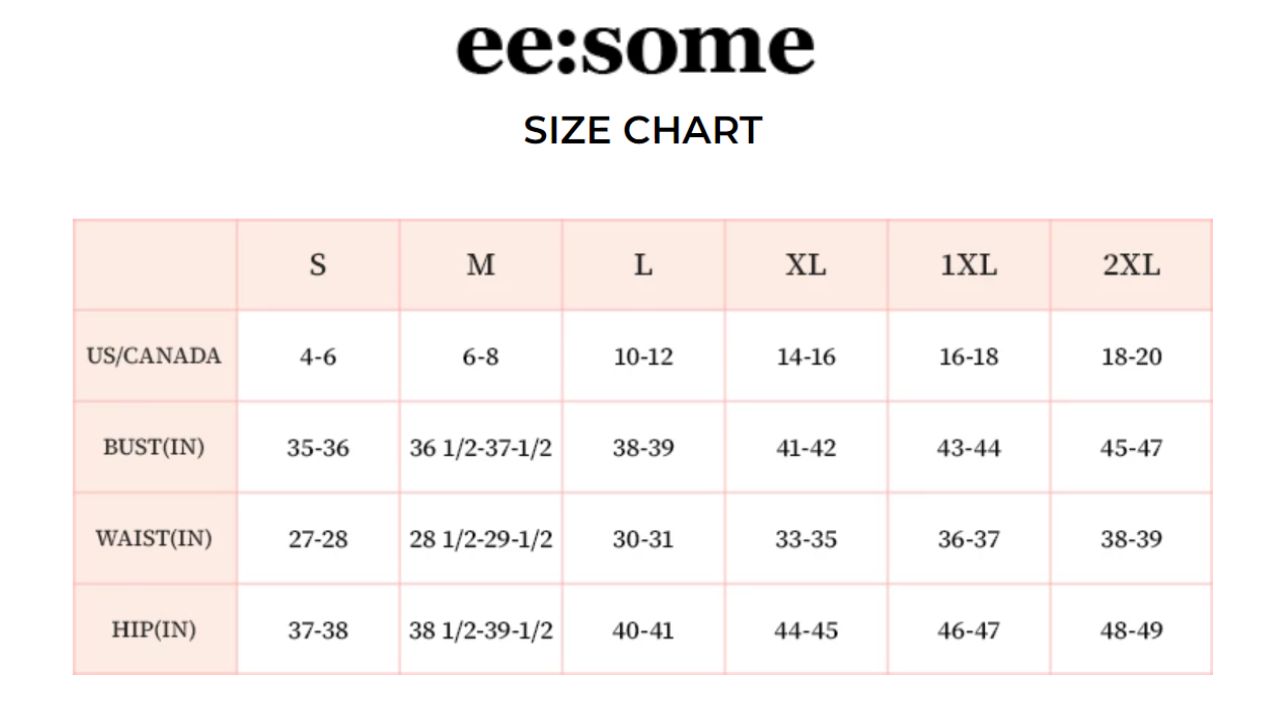
Task: Click the ee:some brand logo
Action: pos(636,48)
